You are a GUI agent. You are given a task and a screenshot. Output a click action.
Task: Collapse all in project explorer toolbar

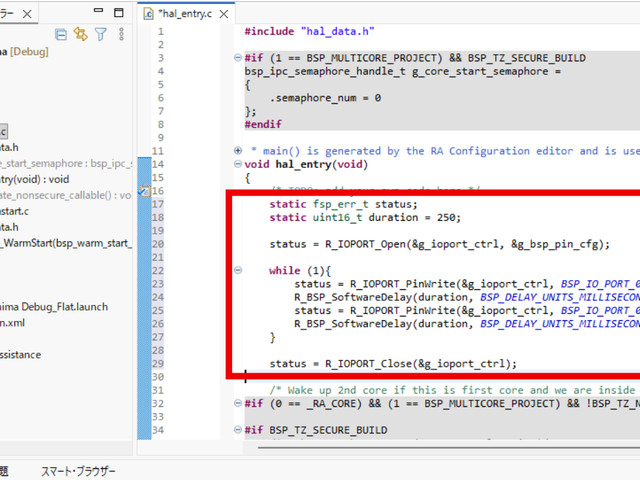[x=61, y=35]
